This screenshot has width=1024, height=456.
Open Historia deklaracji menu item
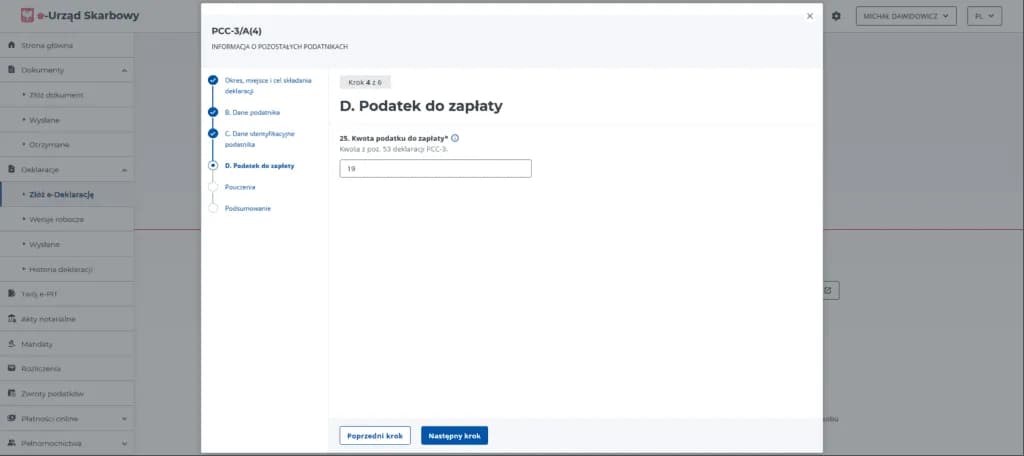[62, 269]
